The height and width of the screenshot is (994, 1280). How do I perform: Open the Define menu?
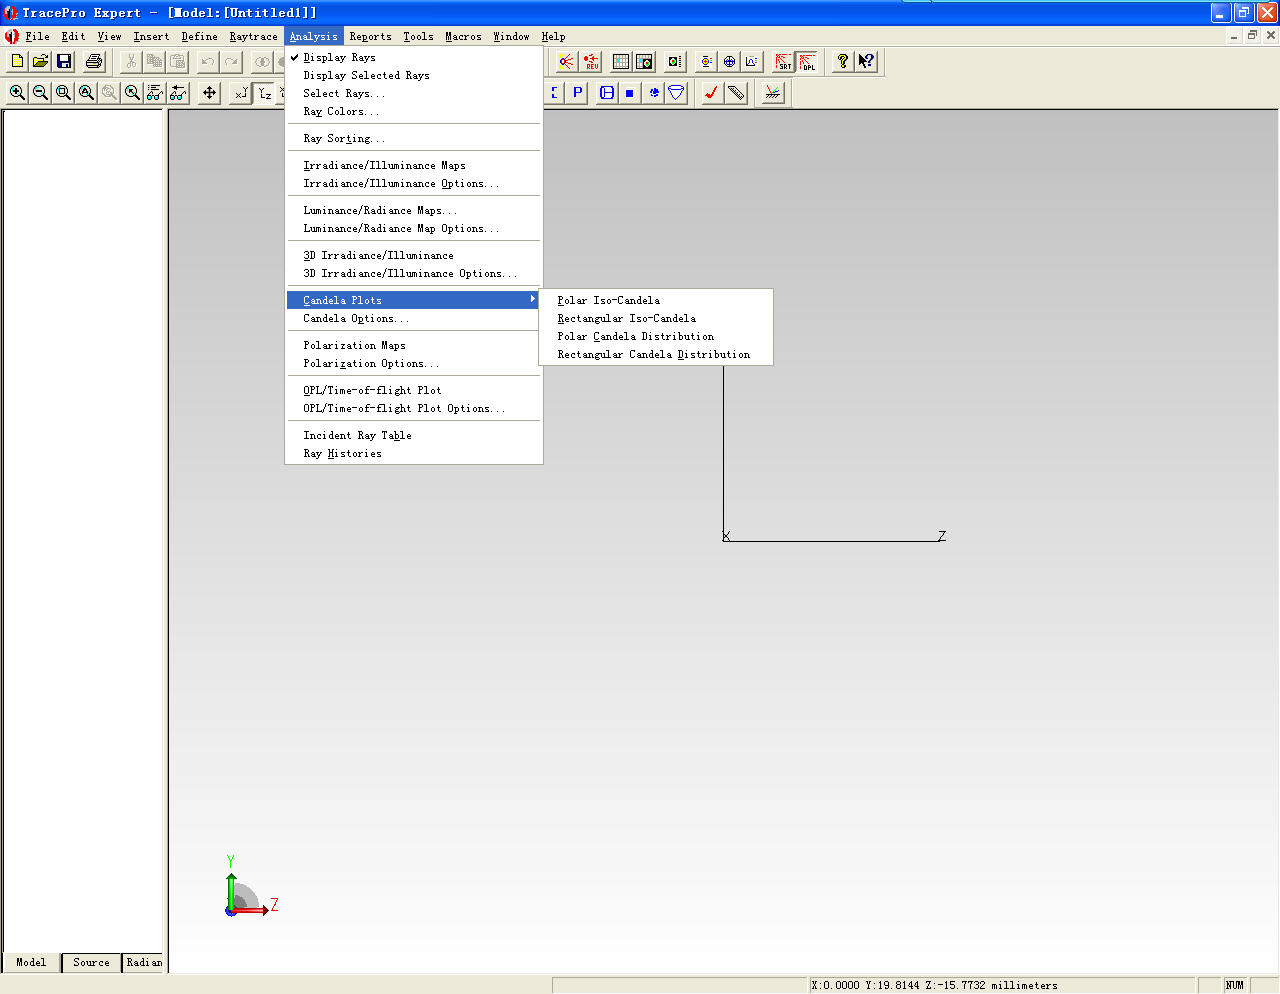[x=199, y=36]
